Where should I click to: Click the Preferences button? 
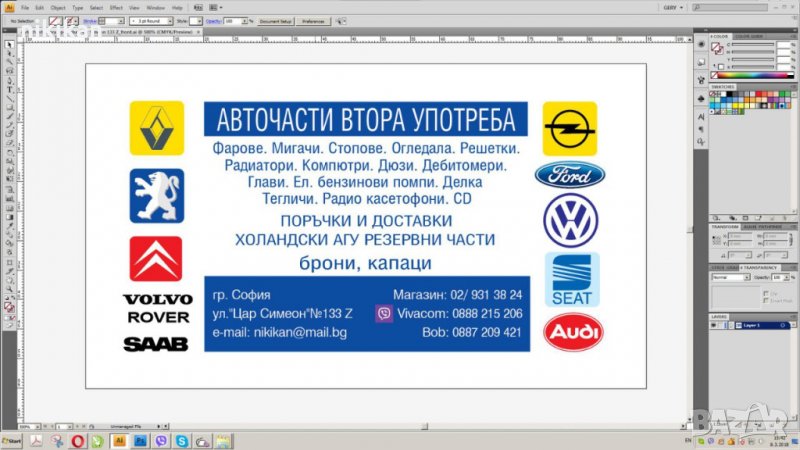pyautogui.click(x=313, y=20)
